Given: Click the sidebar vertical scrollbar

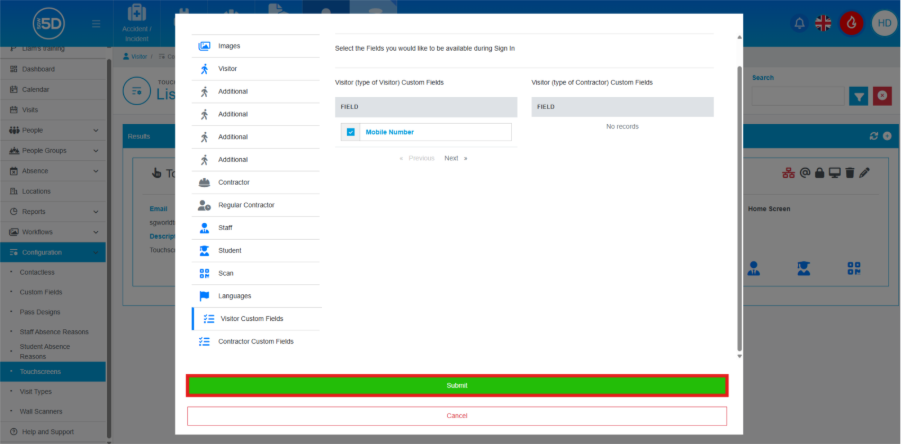Looking at the screenshot, I should 109,248.
